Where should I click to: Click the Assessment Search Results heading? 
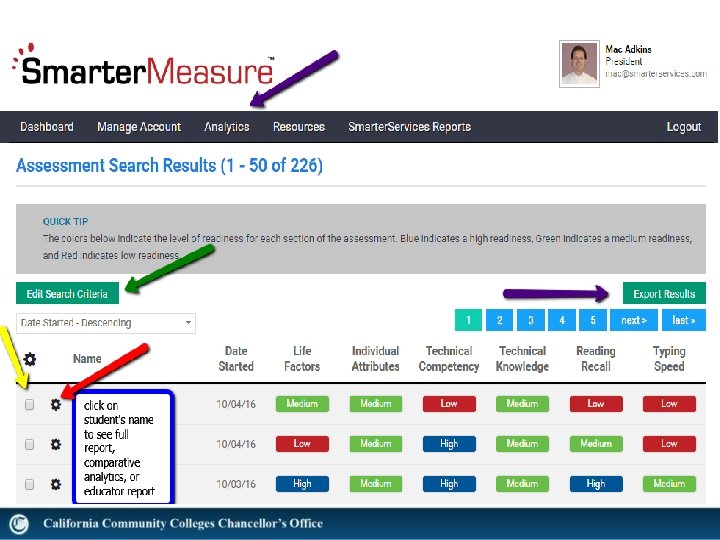pos(169,165)
